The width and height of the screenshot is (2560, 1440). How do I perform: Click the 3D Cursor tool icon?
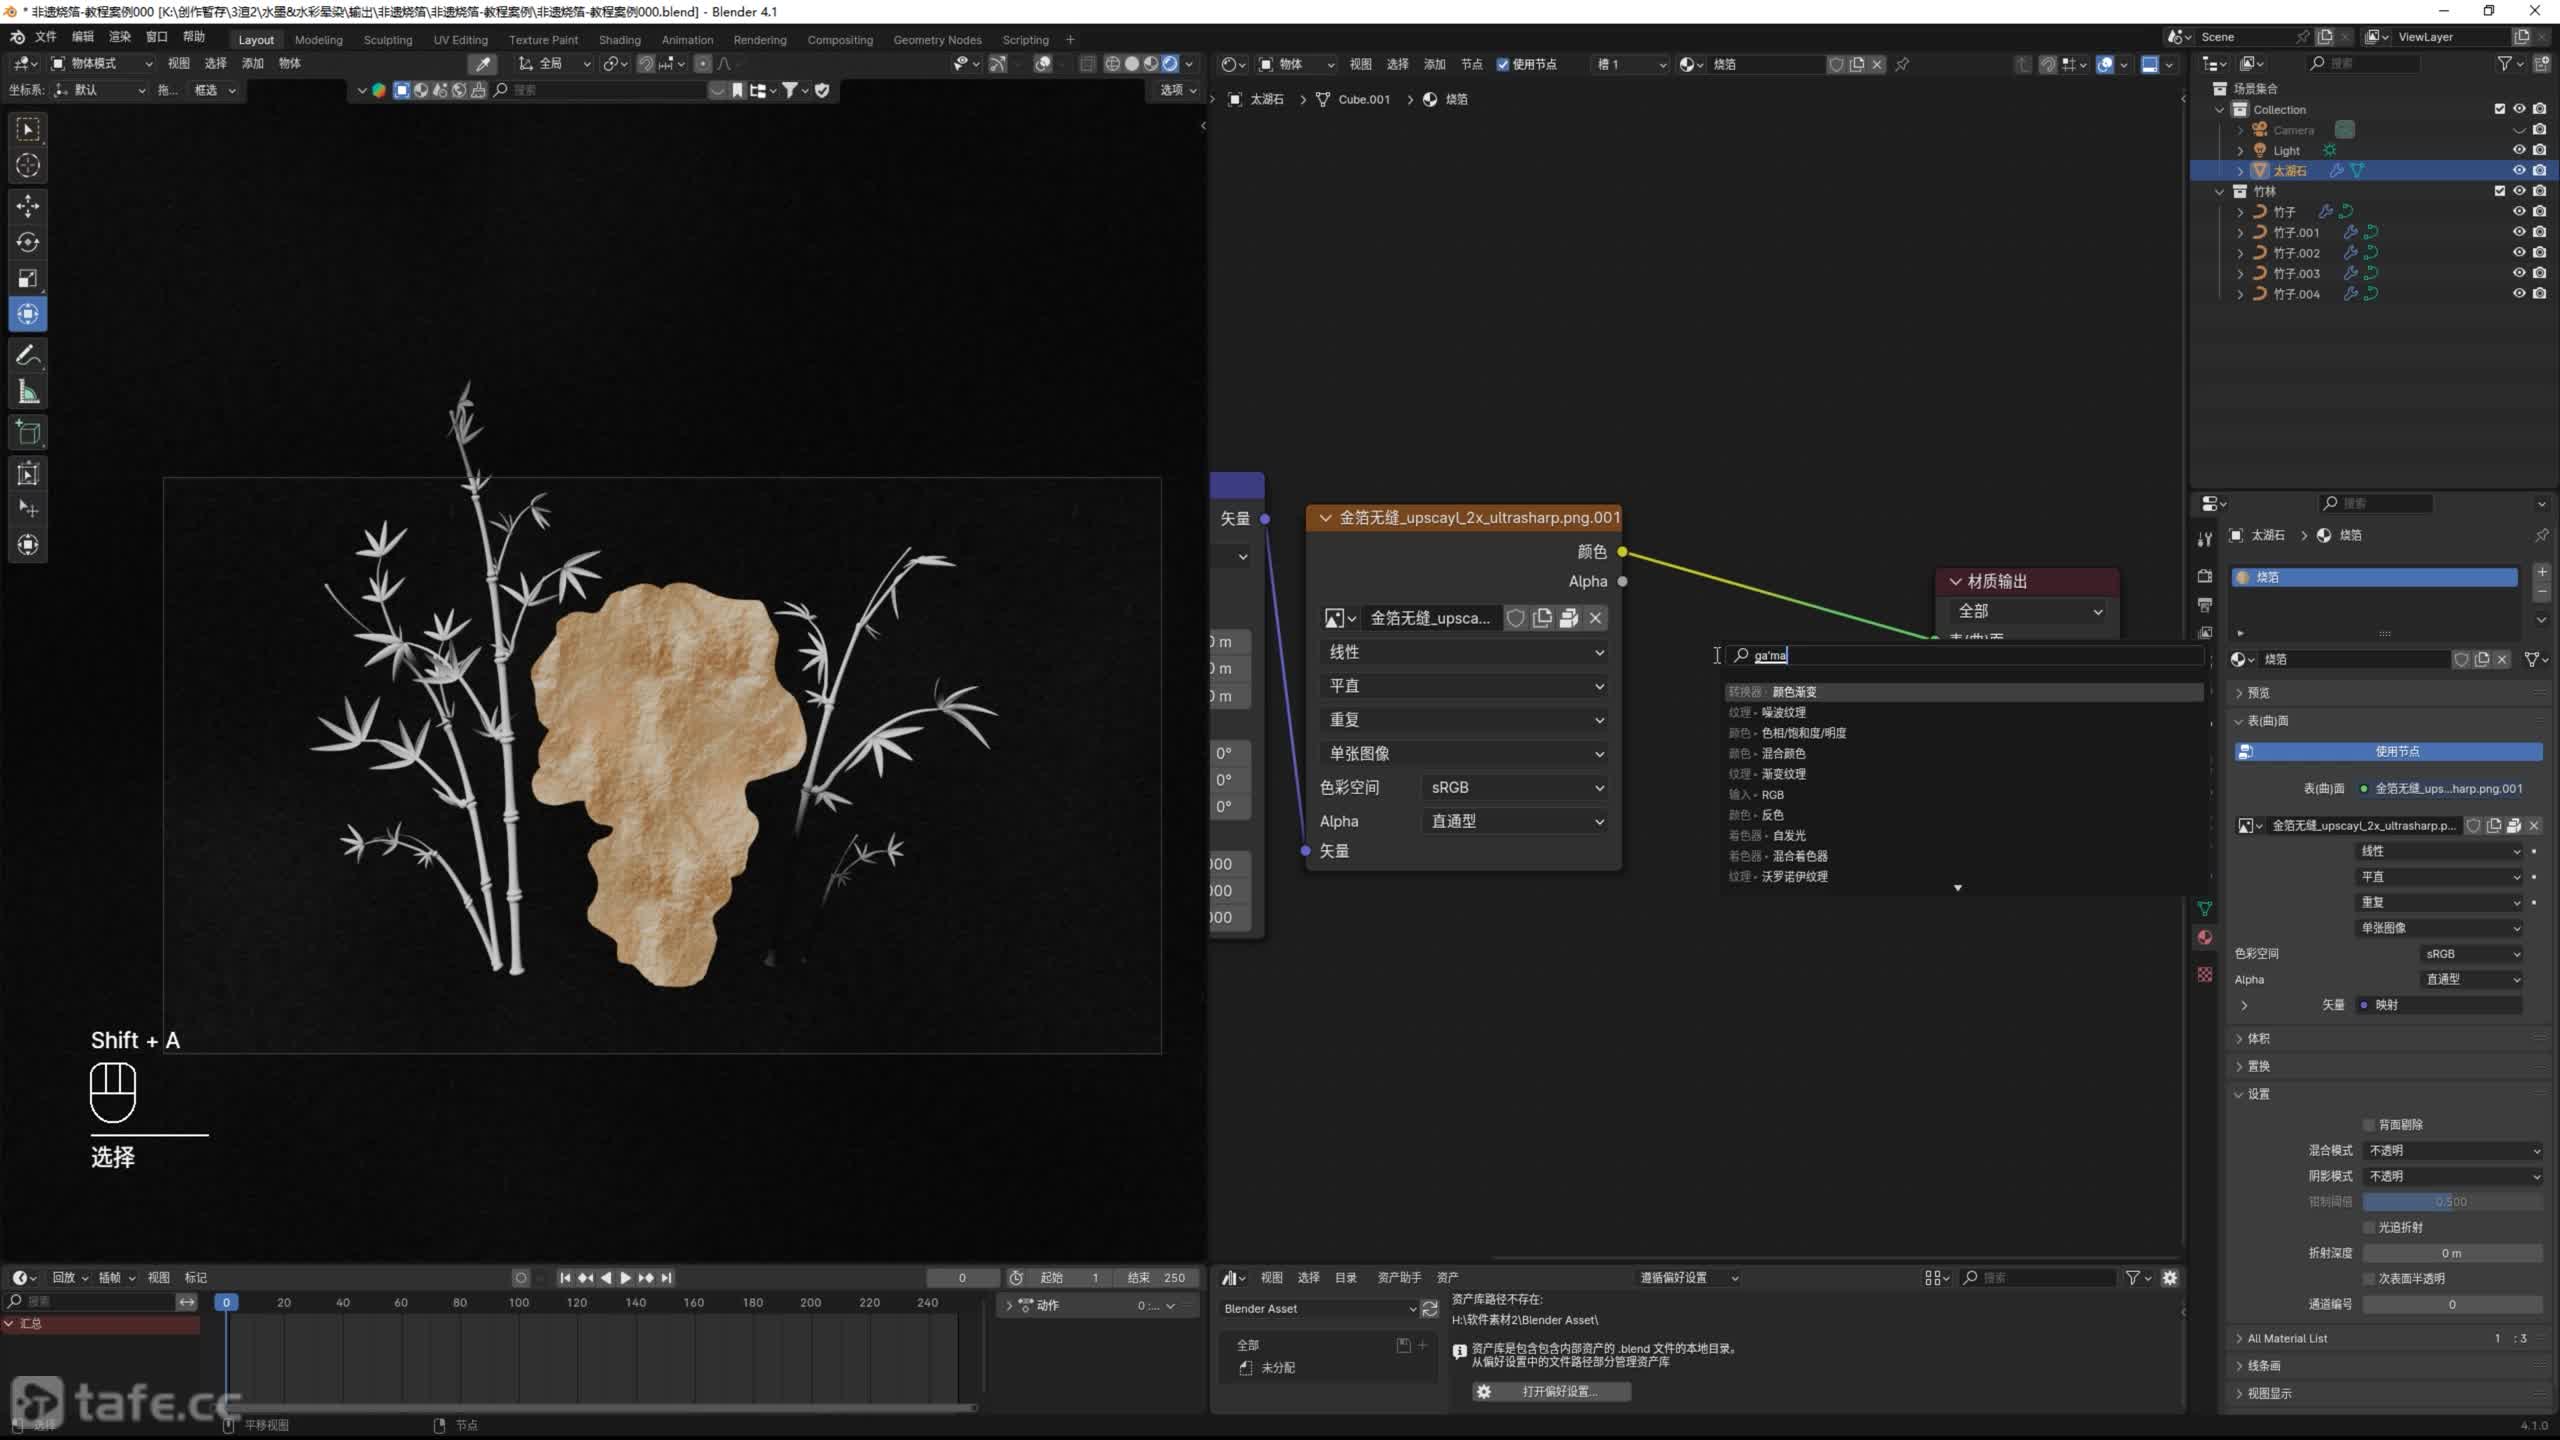coord(28,165)
